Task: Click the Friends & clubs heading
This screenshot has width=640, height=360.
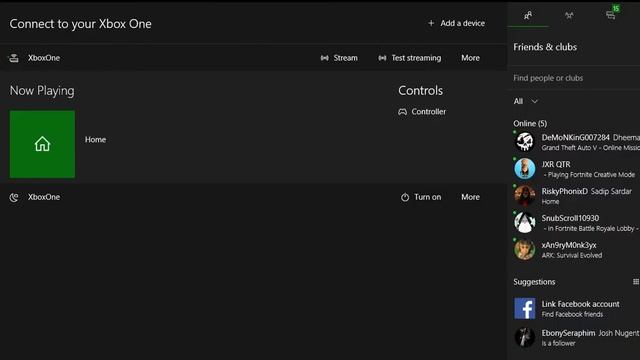Action: (x=545, y=47)
